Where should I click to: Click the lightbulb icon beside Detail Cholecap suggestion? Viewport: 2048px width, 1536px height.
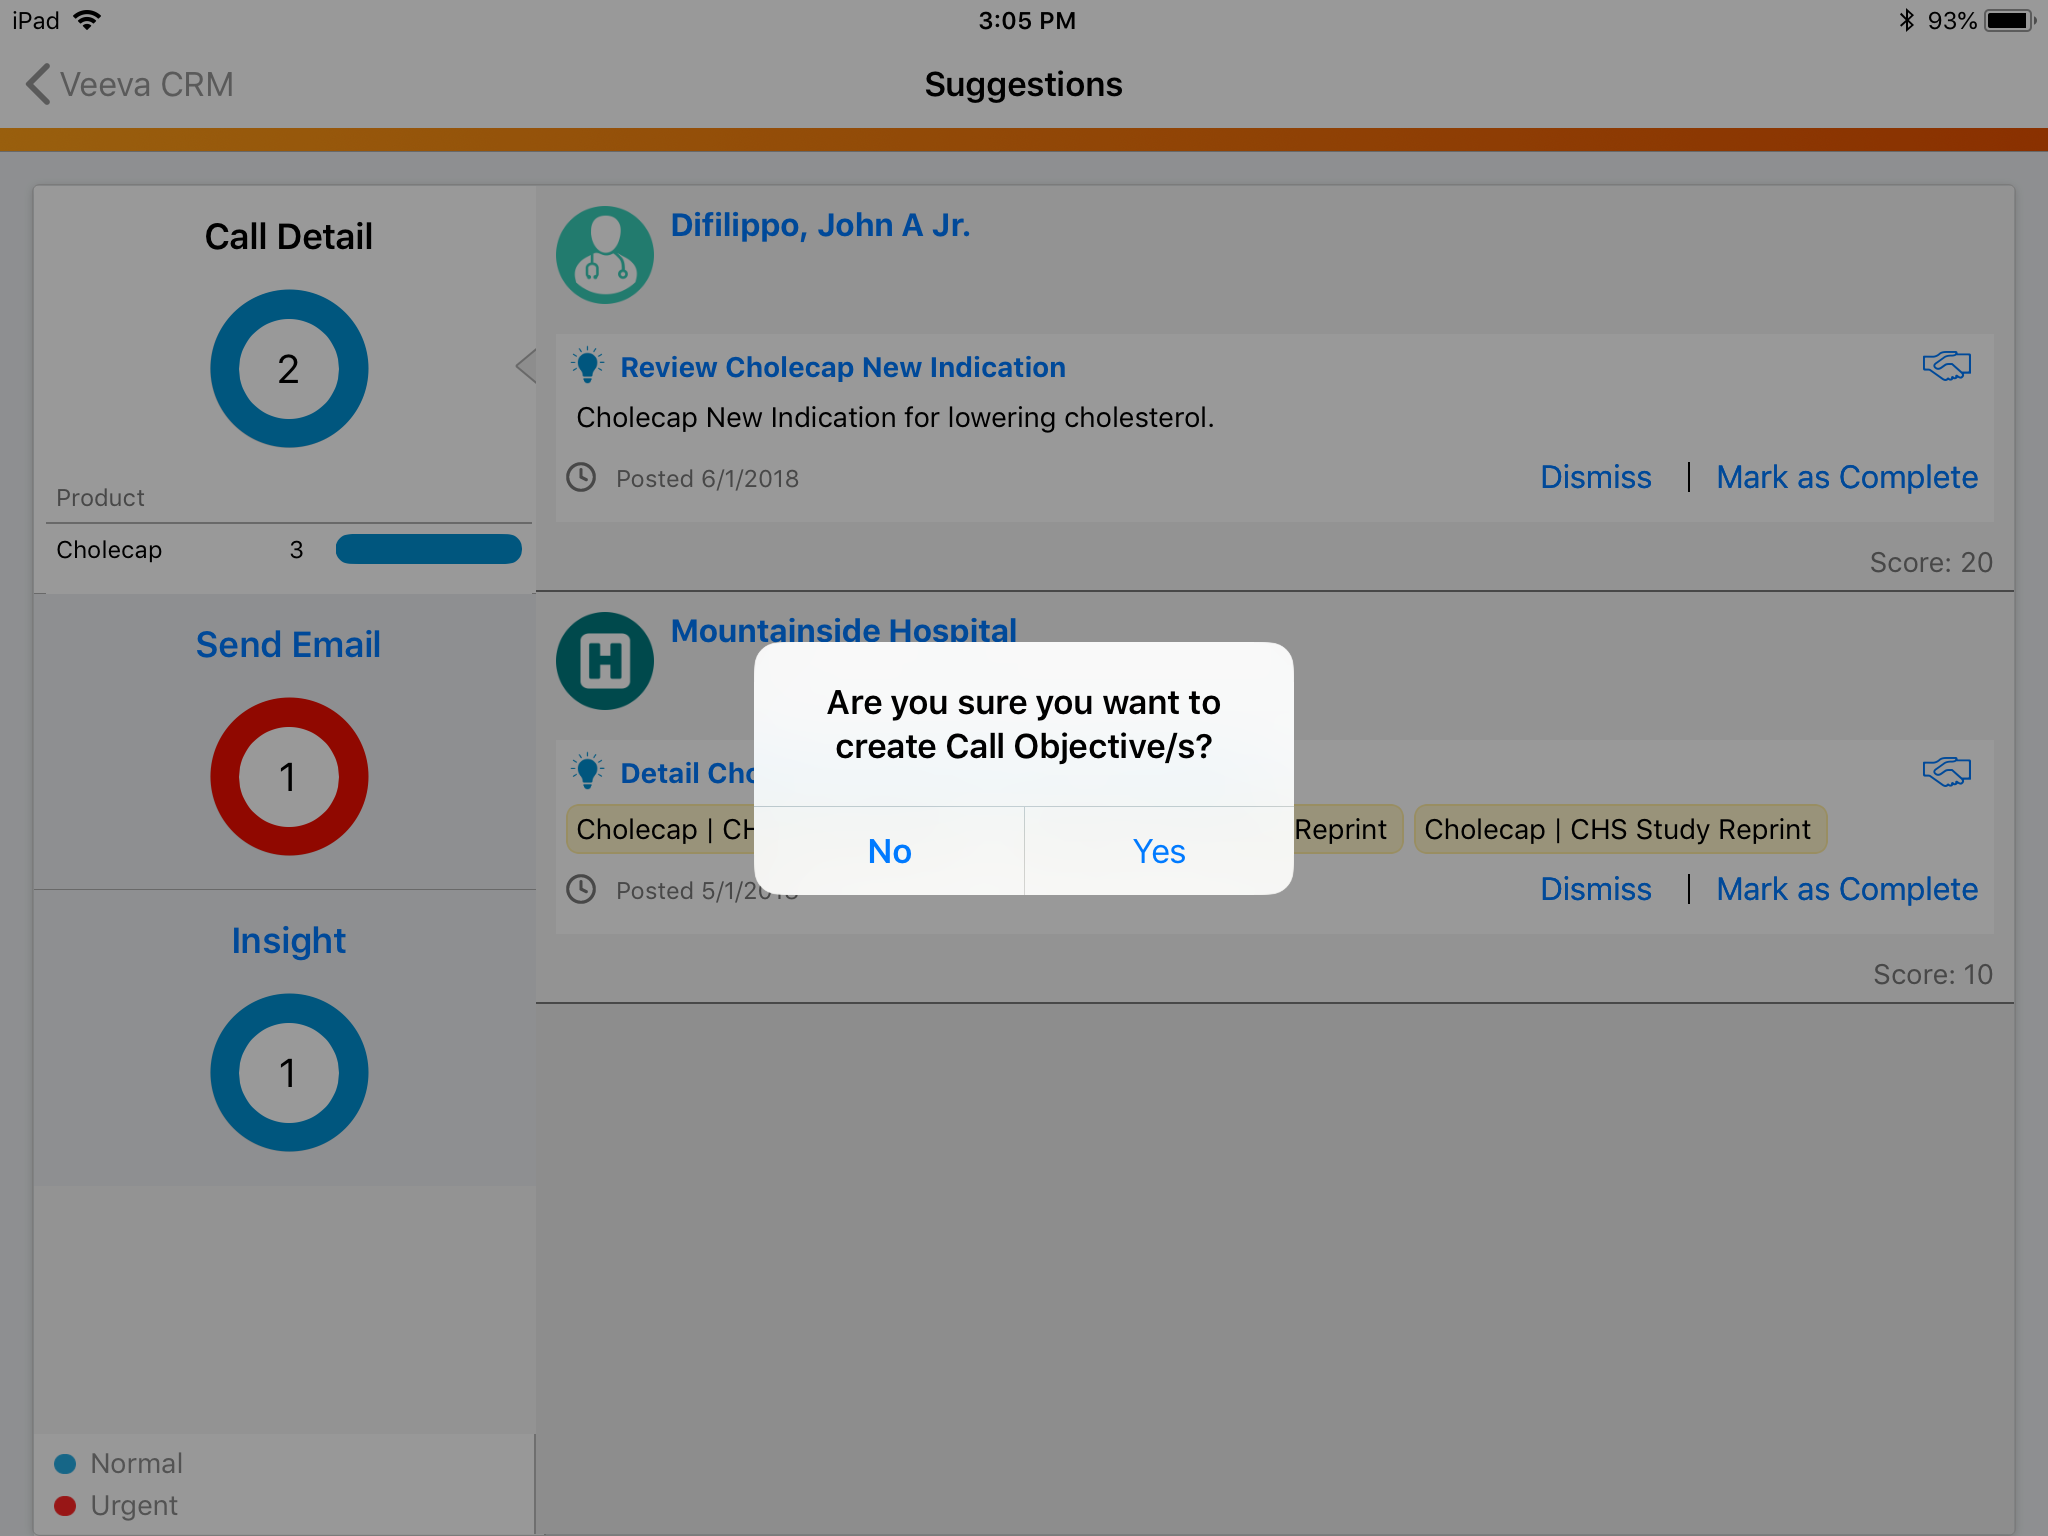pos(588,771)
